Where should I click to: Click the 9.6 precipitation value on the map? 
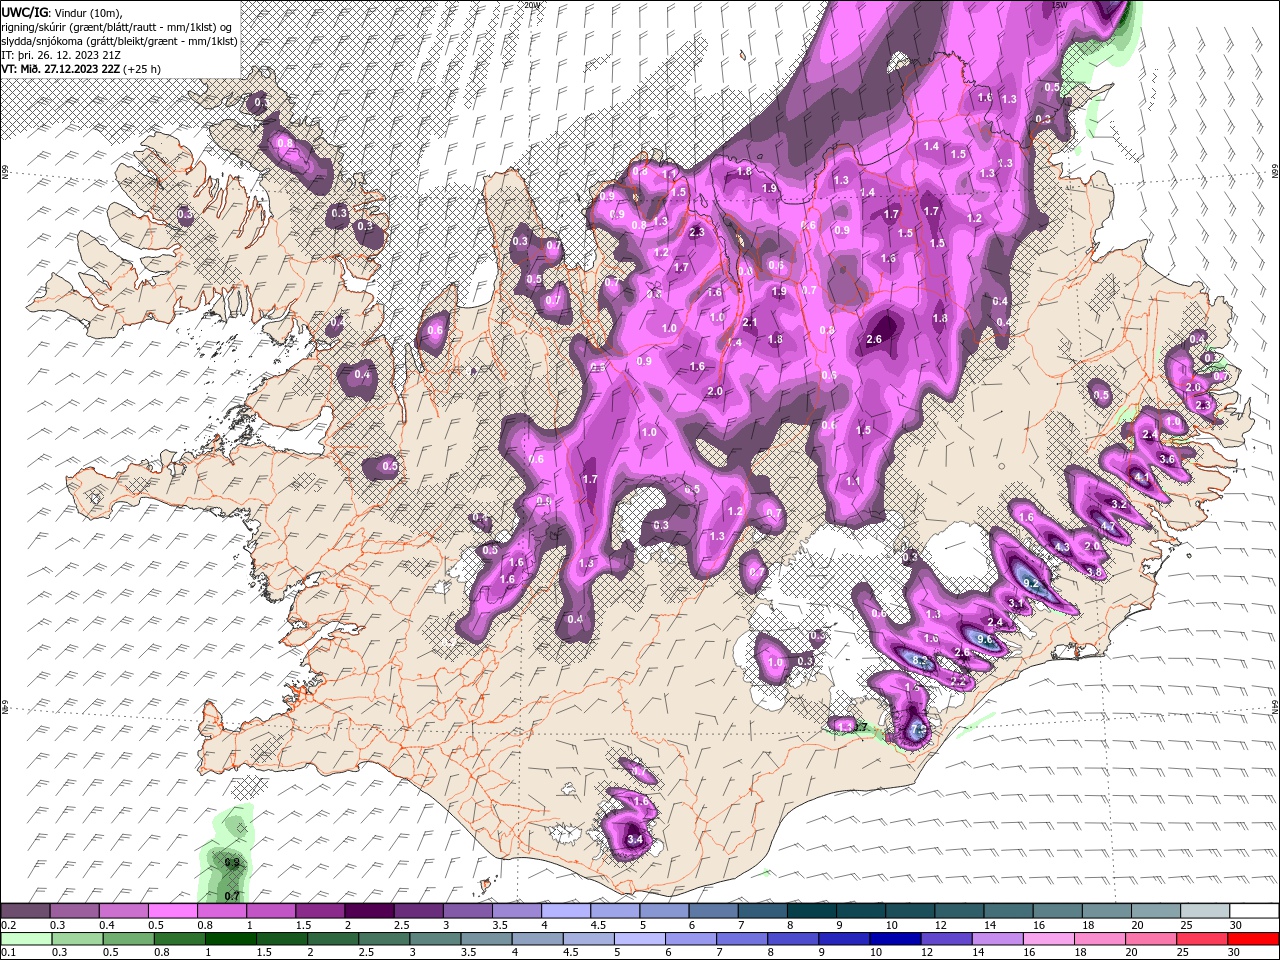tap(984, 639)
